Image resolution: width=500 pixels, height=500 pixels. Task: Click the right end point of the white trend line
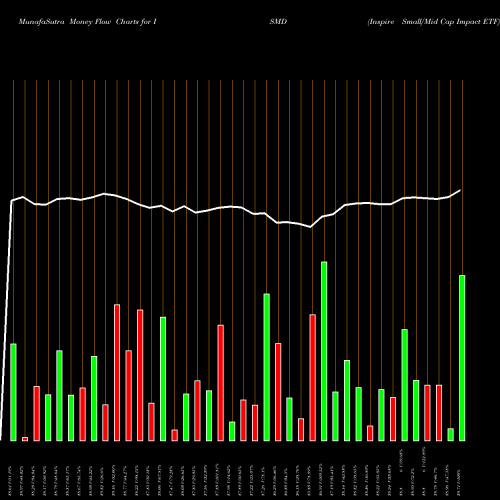point(461,190)
